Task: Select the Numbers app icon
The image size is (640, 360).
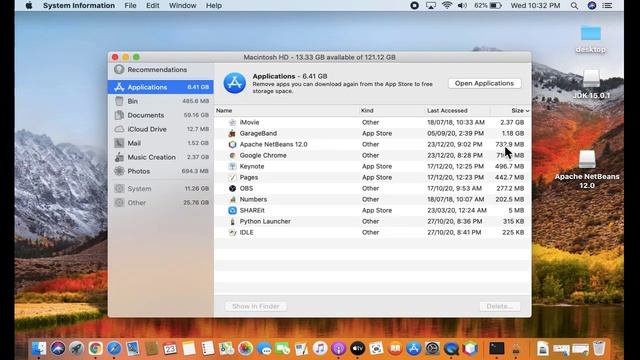Action: coord(232,200)
